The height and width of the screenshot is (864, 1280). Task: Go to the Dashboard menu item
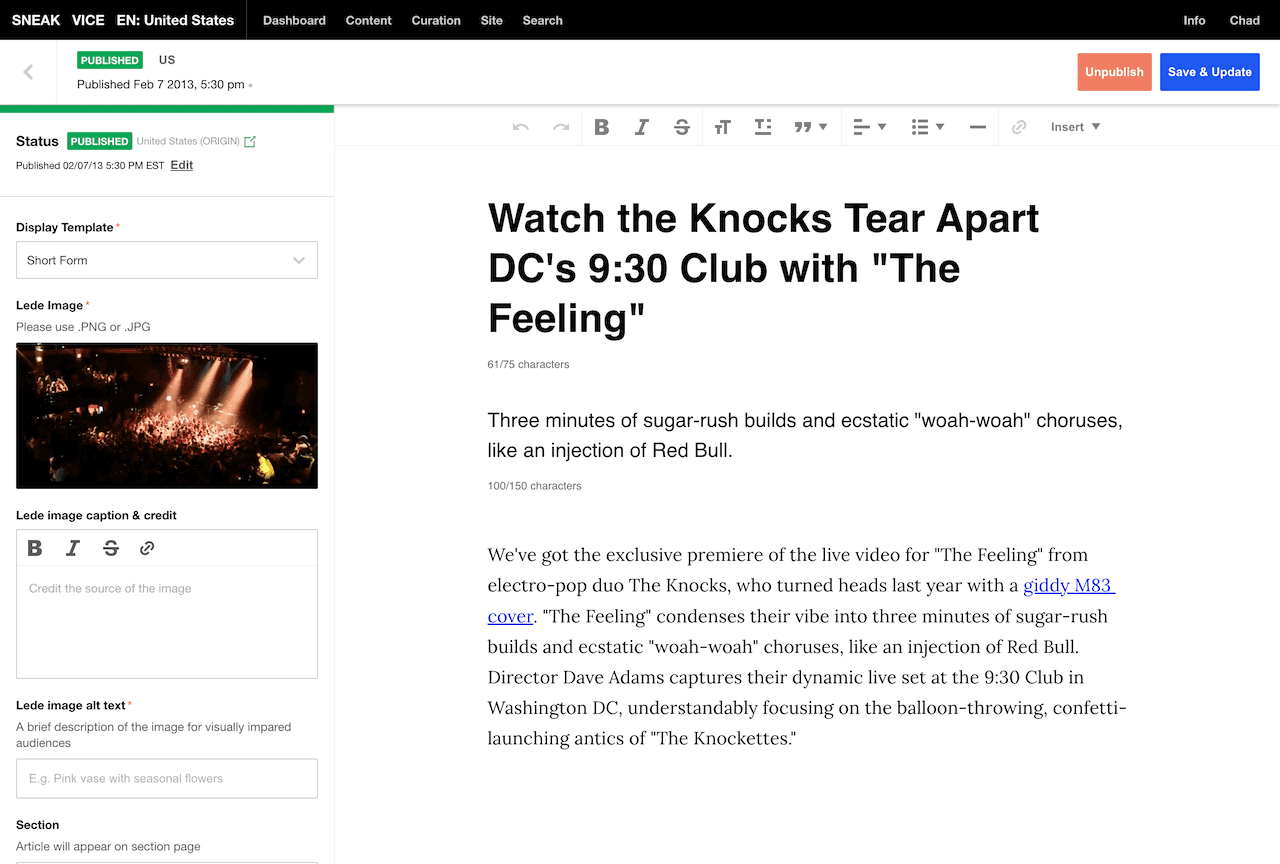tap(294, 20)
